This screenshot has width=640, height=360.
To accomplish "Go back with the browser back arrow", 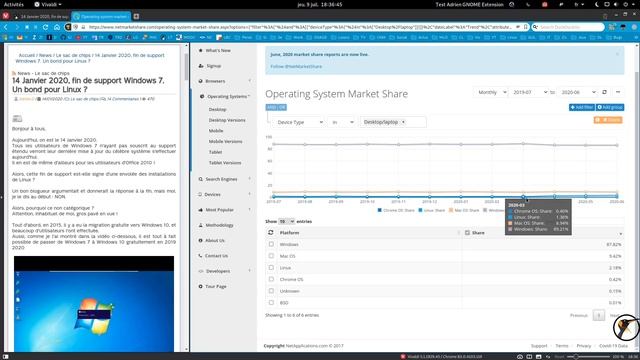I will [x=6, y=27].
